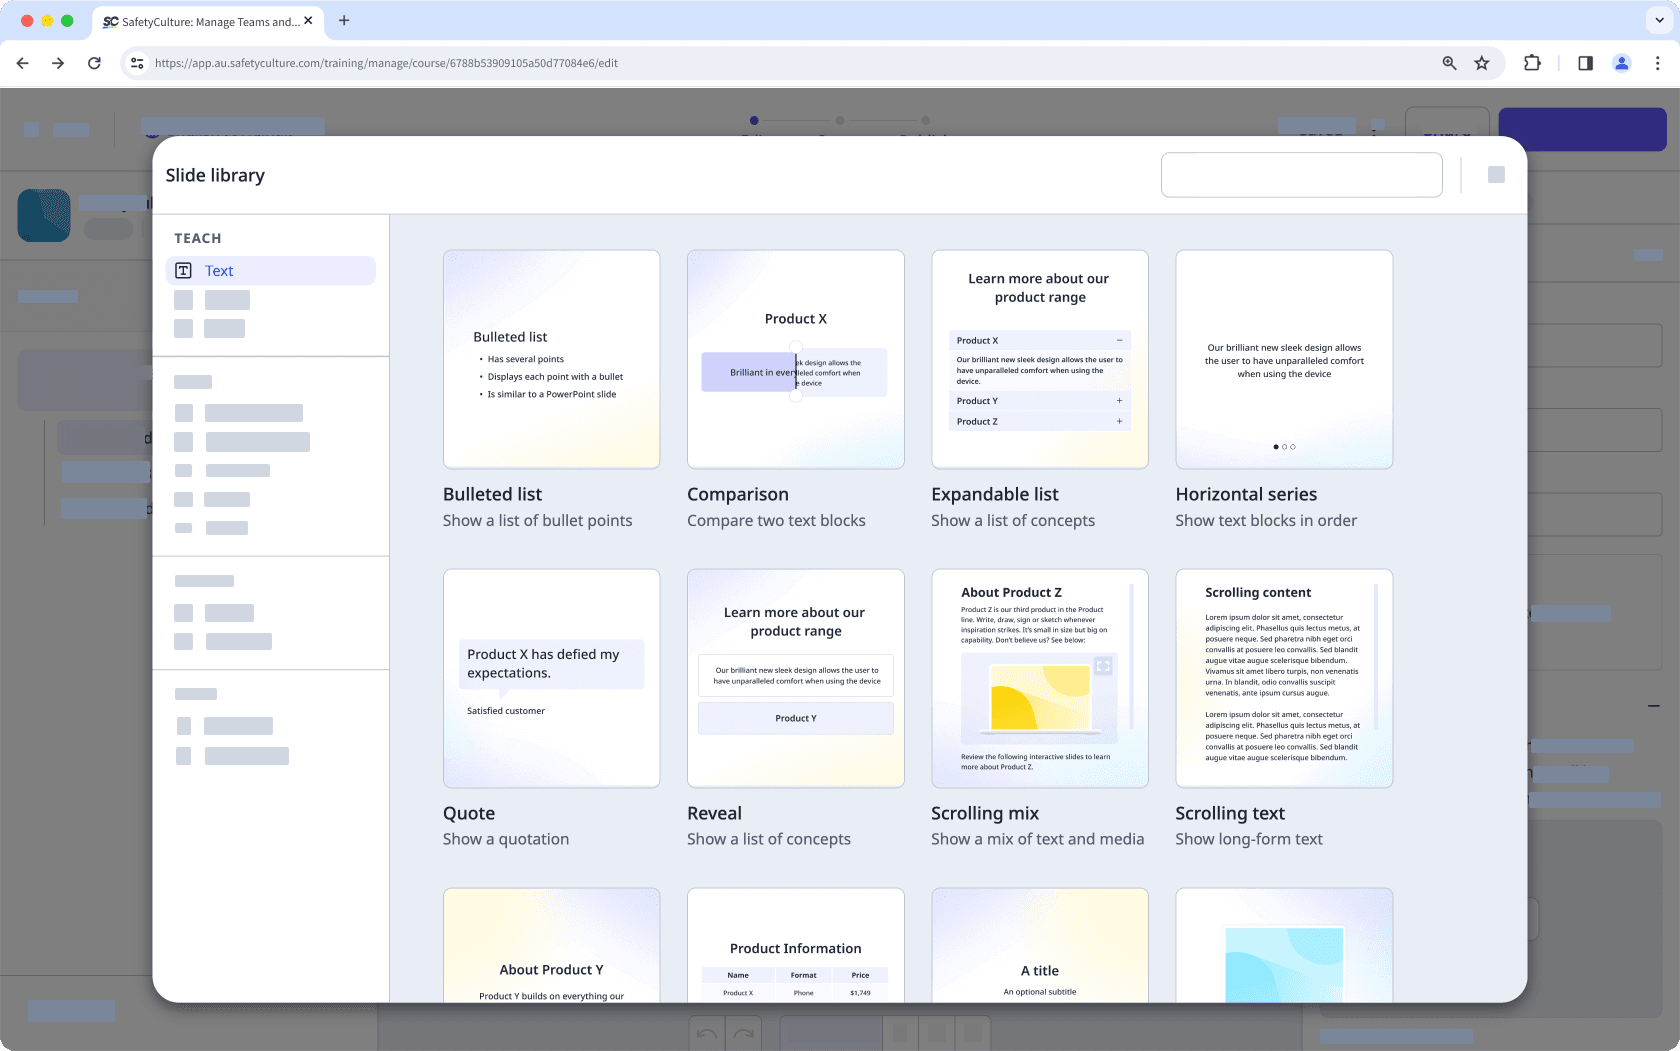
Task: Click the button beside the Slide library search field
Action: (x=1497, y=174)
